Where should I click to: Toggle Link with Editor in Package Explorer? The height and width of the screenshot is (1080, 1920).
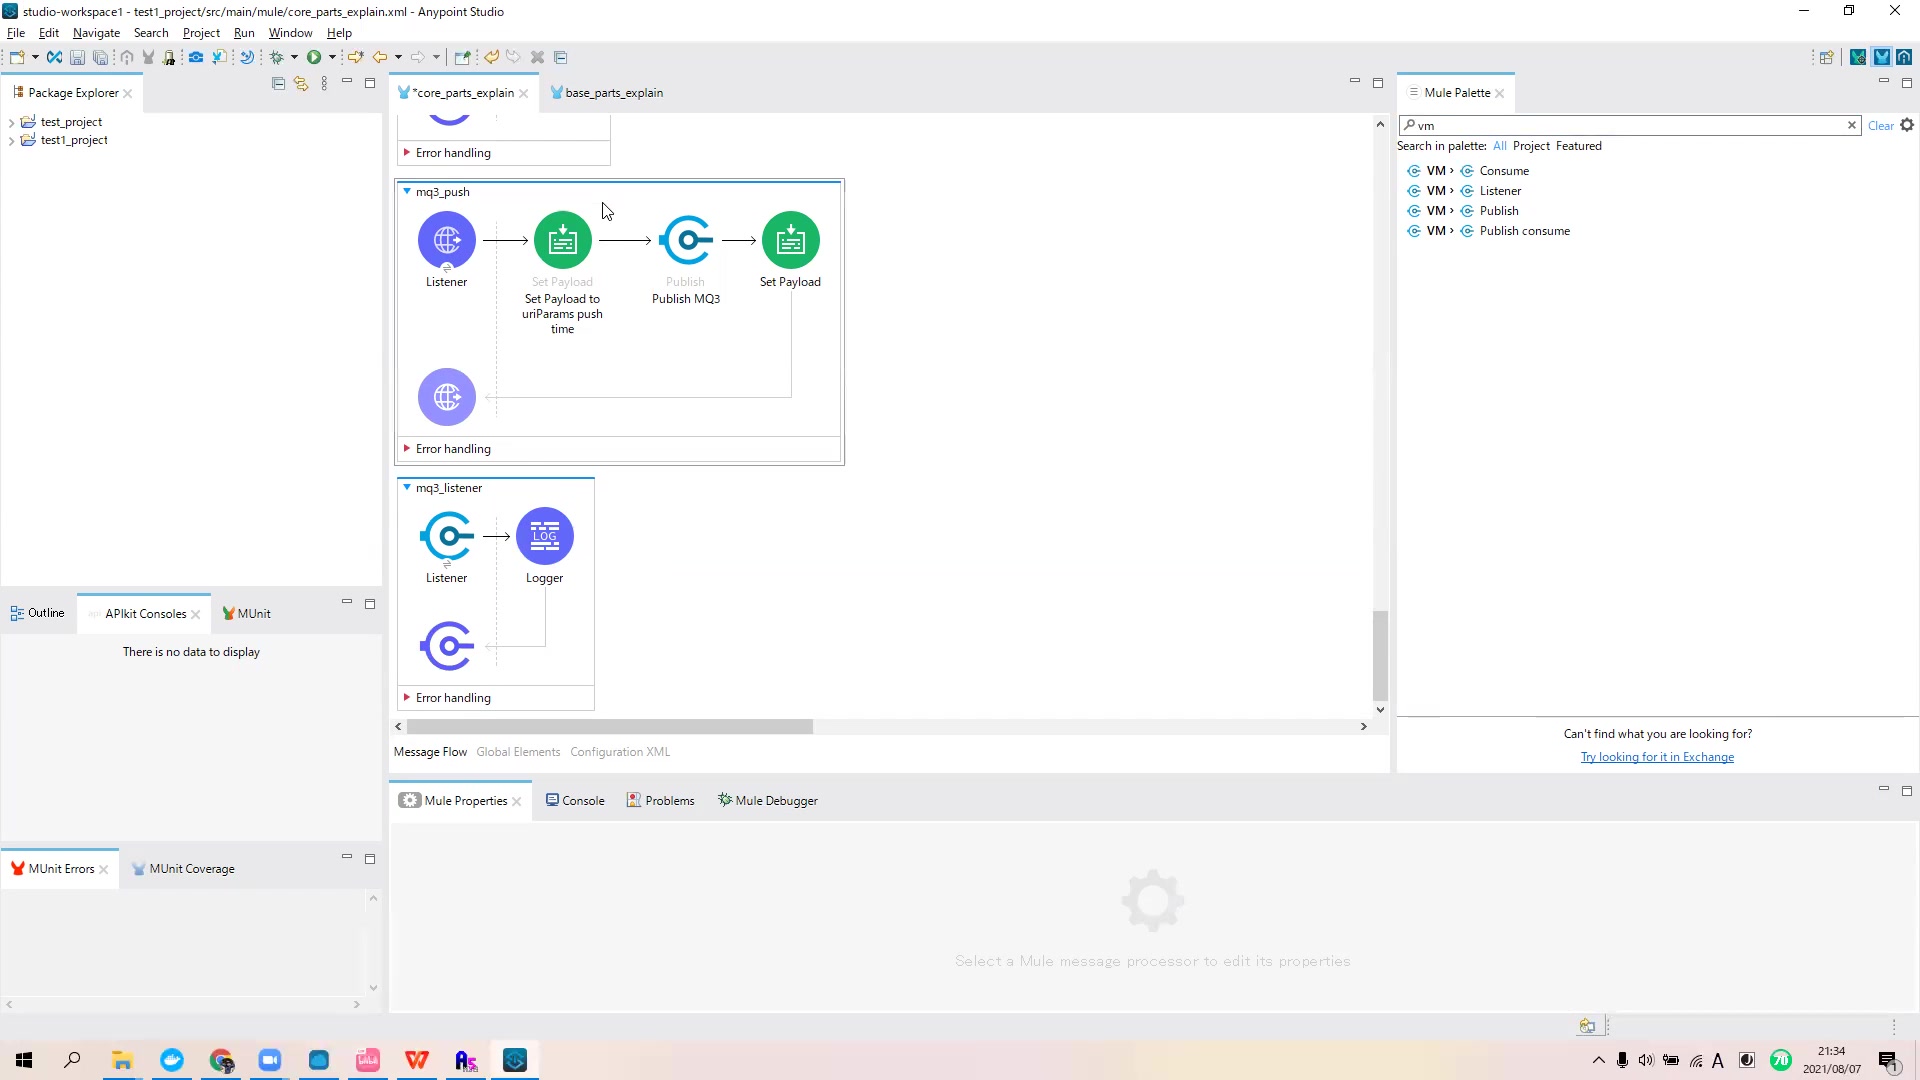click(x=300, y=83)
